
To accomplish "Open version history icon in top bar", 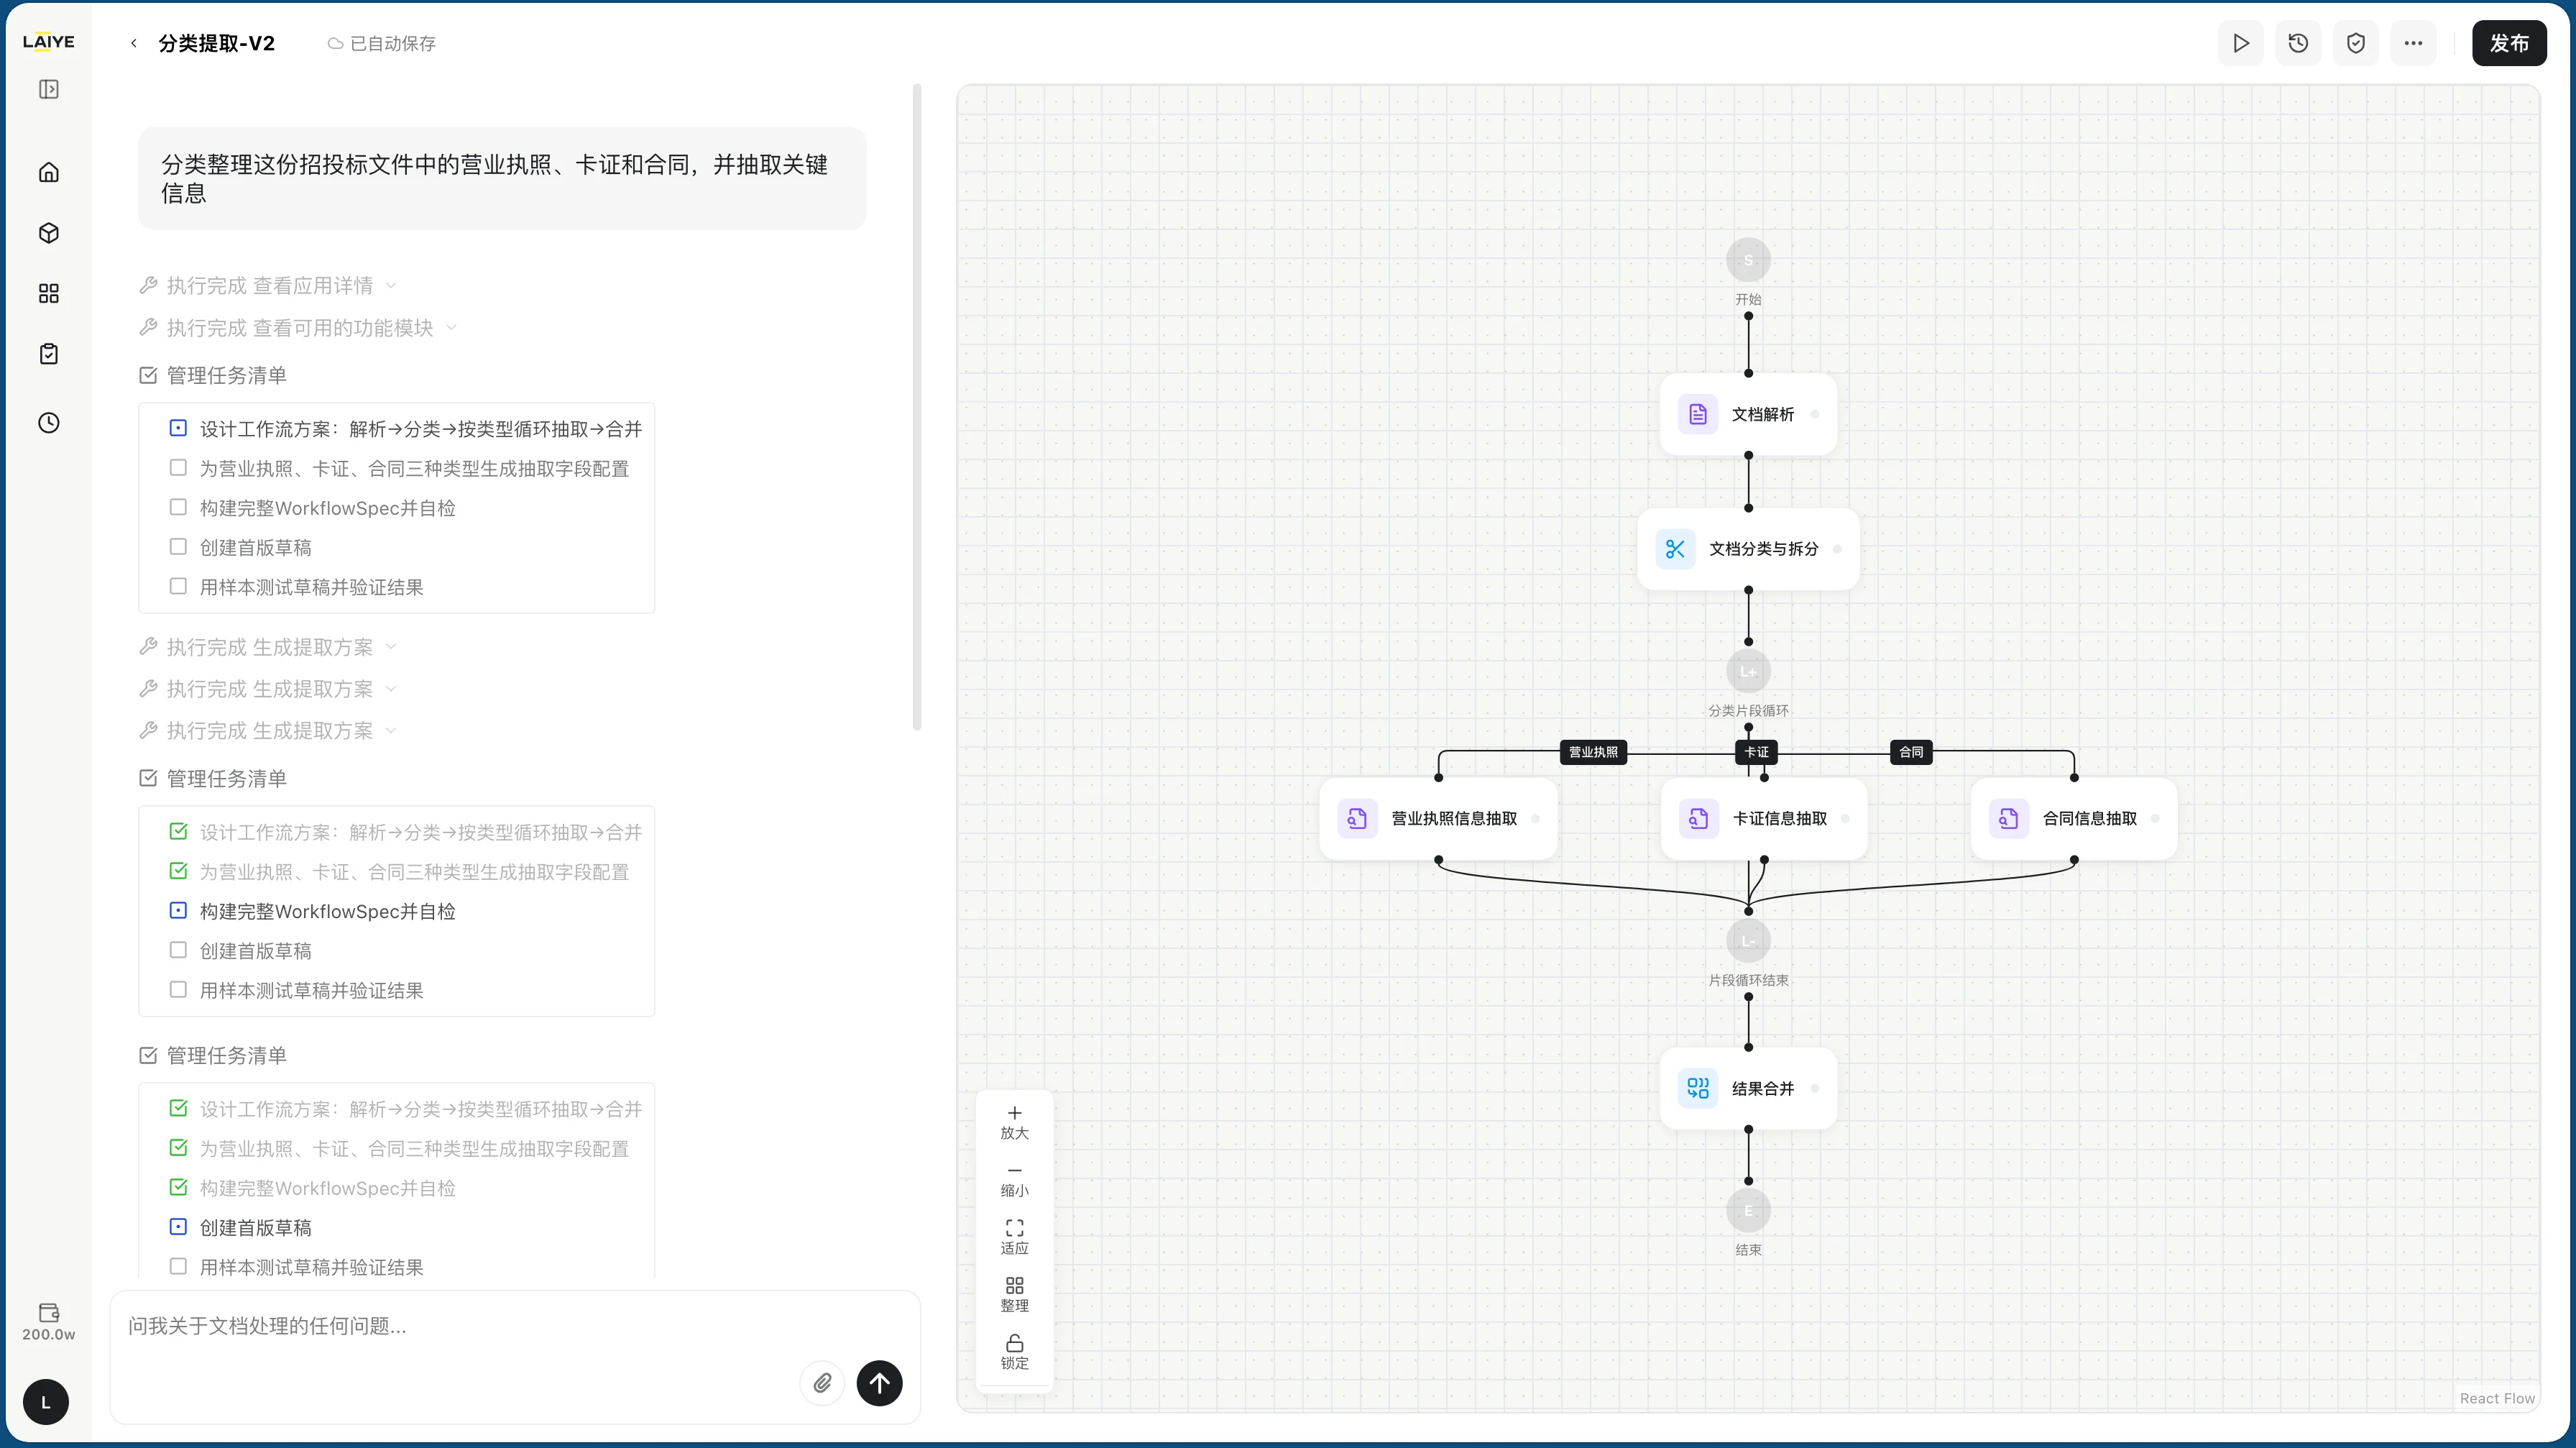I will pyautogui.click(x=2298, y=43).
